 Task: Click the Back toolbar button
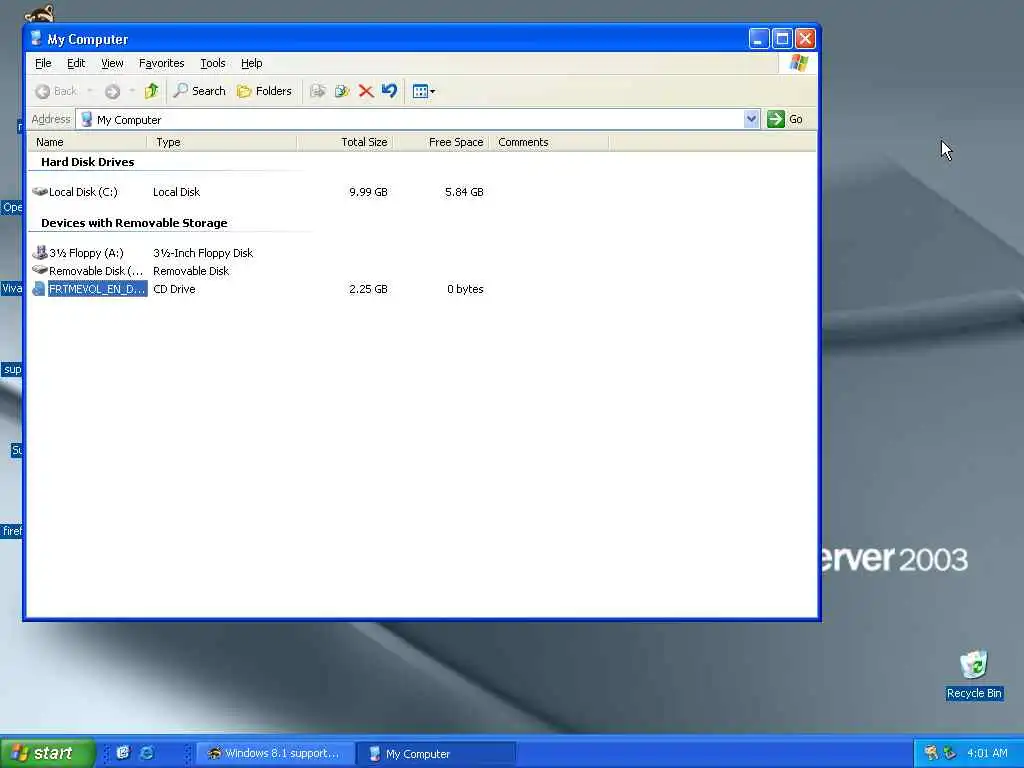[x=57, y=91]
